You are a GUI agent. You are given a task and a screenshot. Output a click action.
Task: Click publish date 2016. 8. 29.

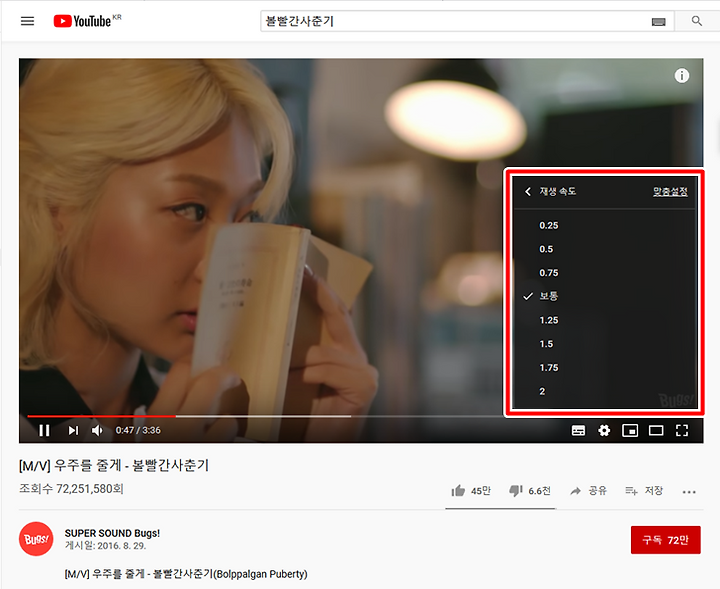pos(105,545)
